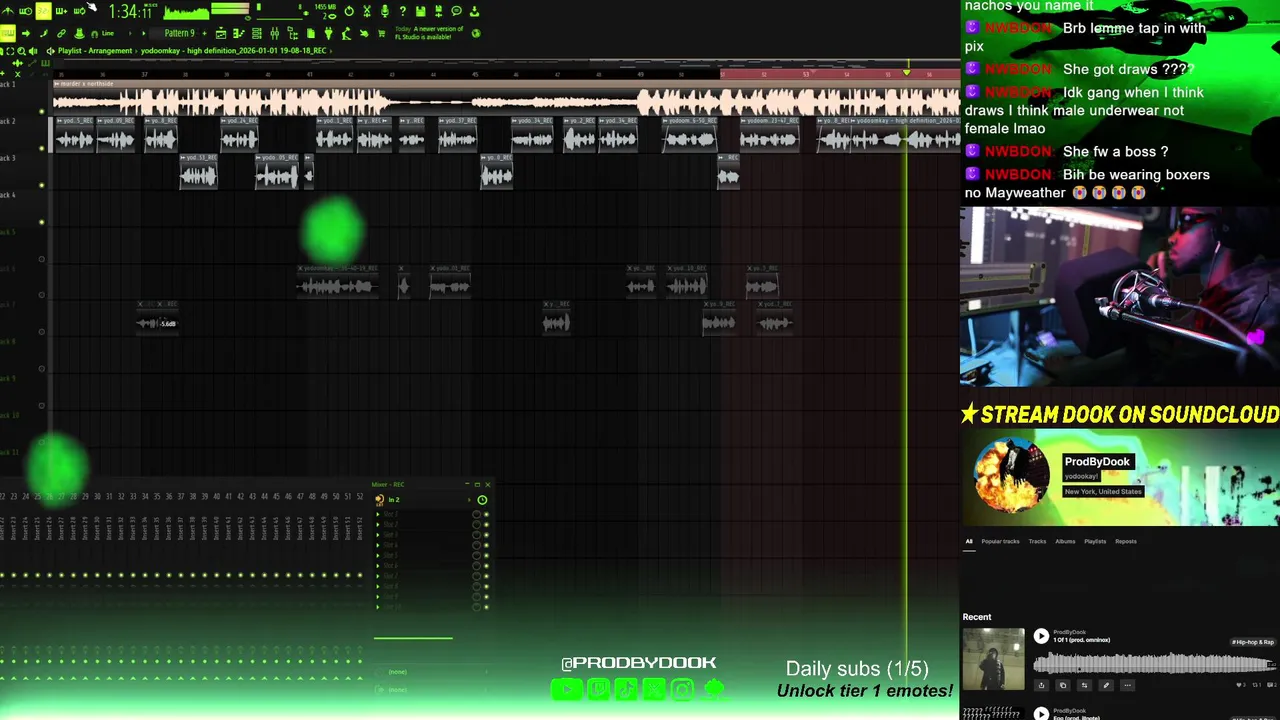This screenshot has height=720, width=1280.
Task: Click the edit pencil button under 1 Of 1 track
Action: [1106, 685]
